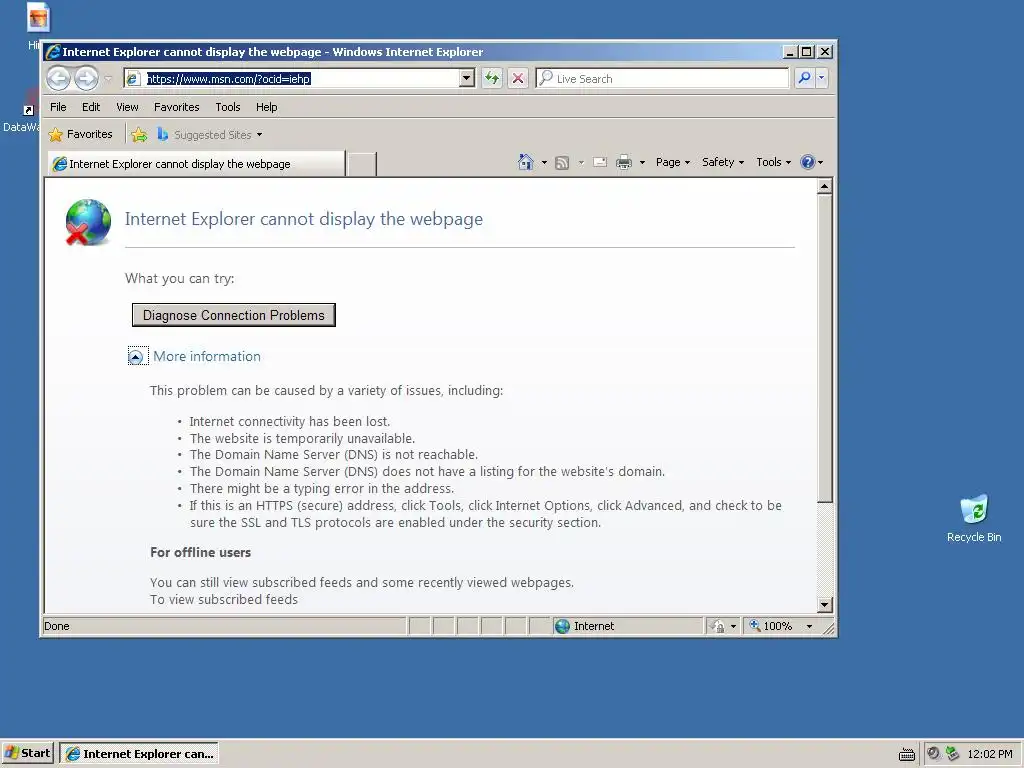Click the vertical scrollbar thumb
Screen dimensions: 1024x768
(x=825, y=349)
